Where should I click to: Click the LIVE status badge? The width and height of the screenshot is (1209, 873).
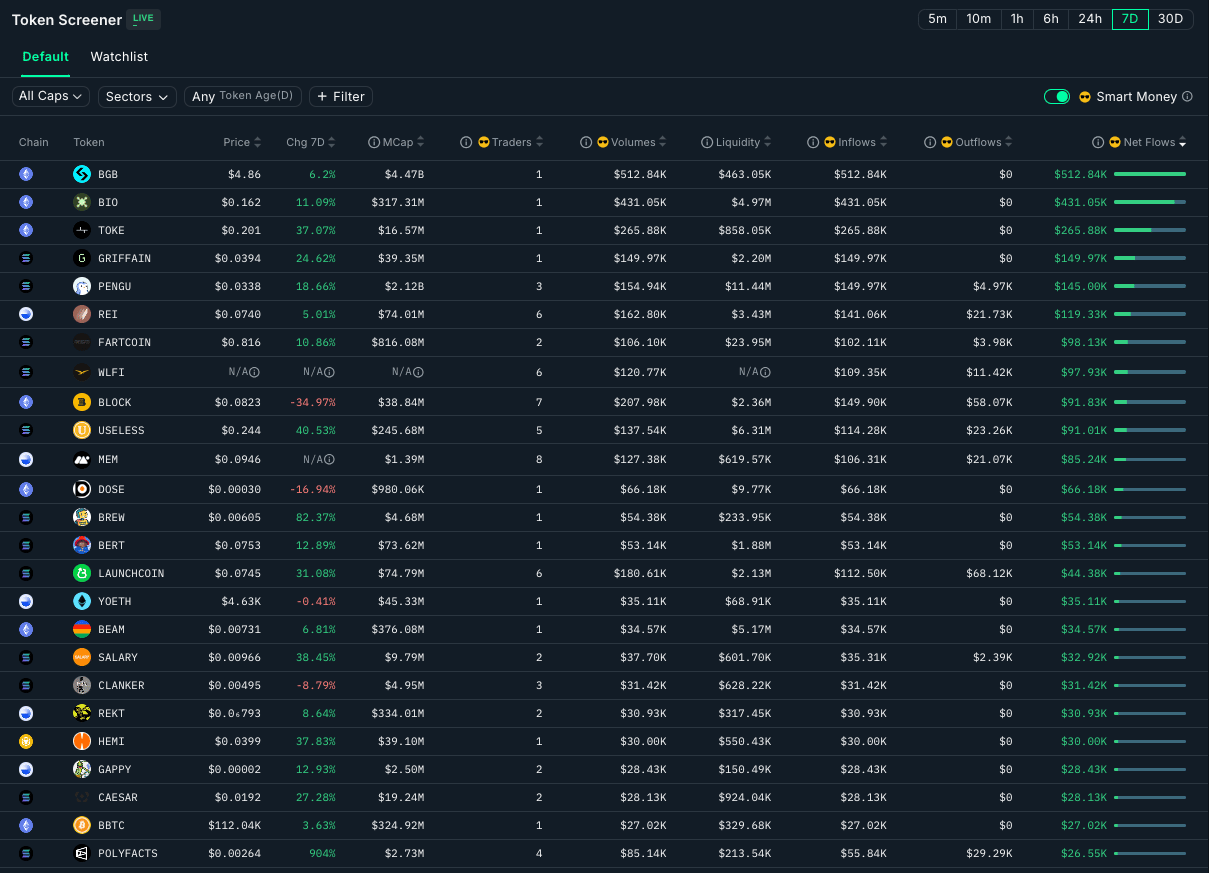pyautogui.click(x=144, y=19)
